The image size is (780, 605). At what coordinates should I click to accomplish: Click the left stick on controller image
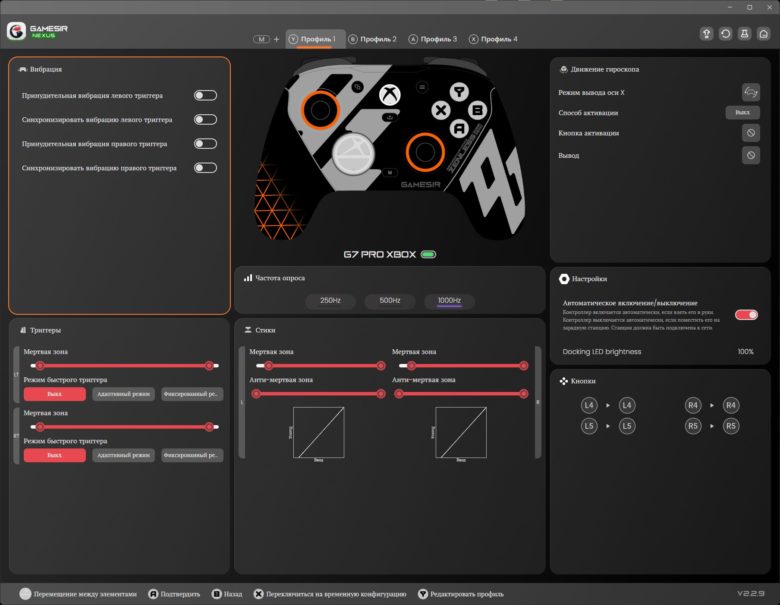pyautogui.click(x=320, y=109)
